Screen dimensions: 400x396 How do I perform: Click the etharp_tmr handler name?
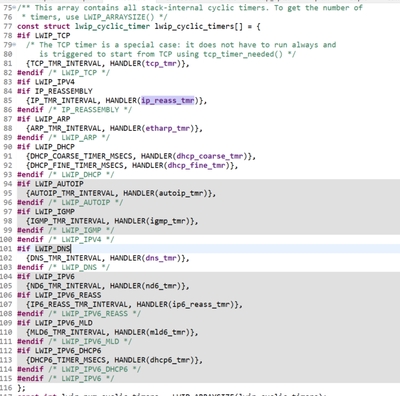click(x=168, y=128)
